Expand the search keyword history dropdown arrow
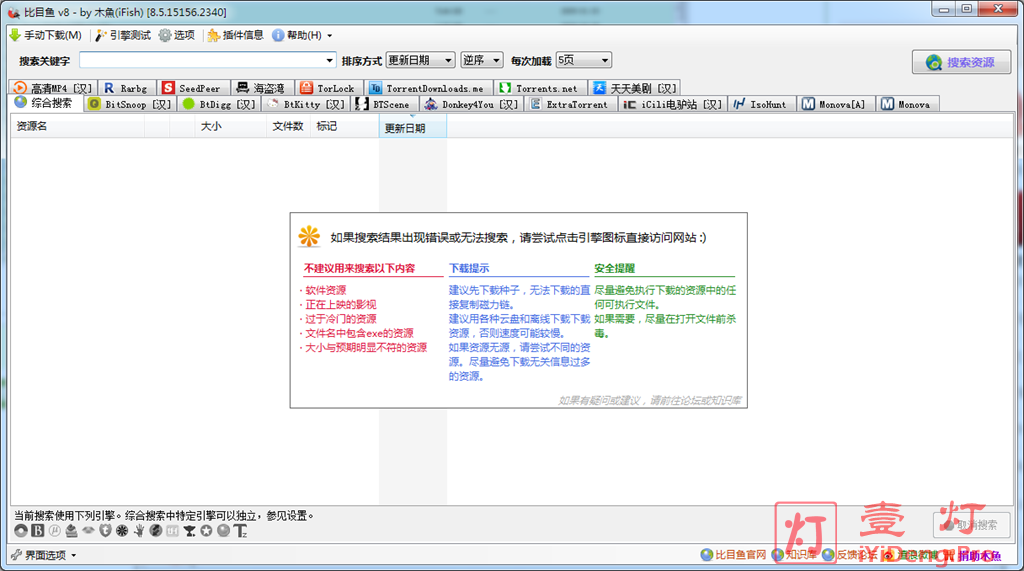The width and height of the screenshot is (1024, 571). pos(329,61)
